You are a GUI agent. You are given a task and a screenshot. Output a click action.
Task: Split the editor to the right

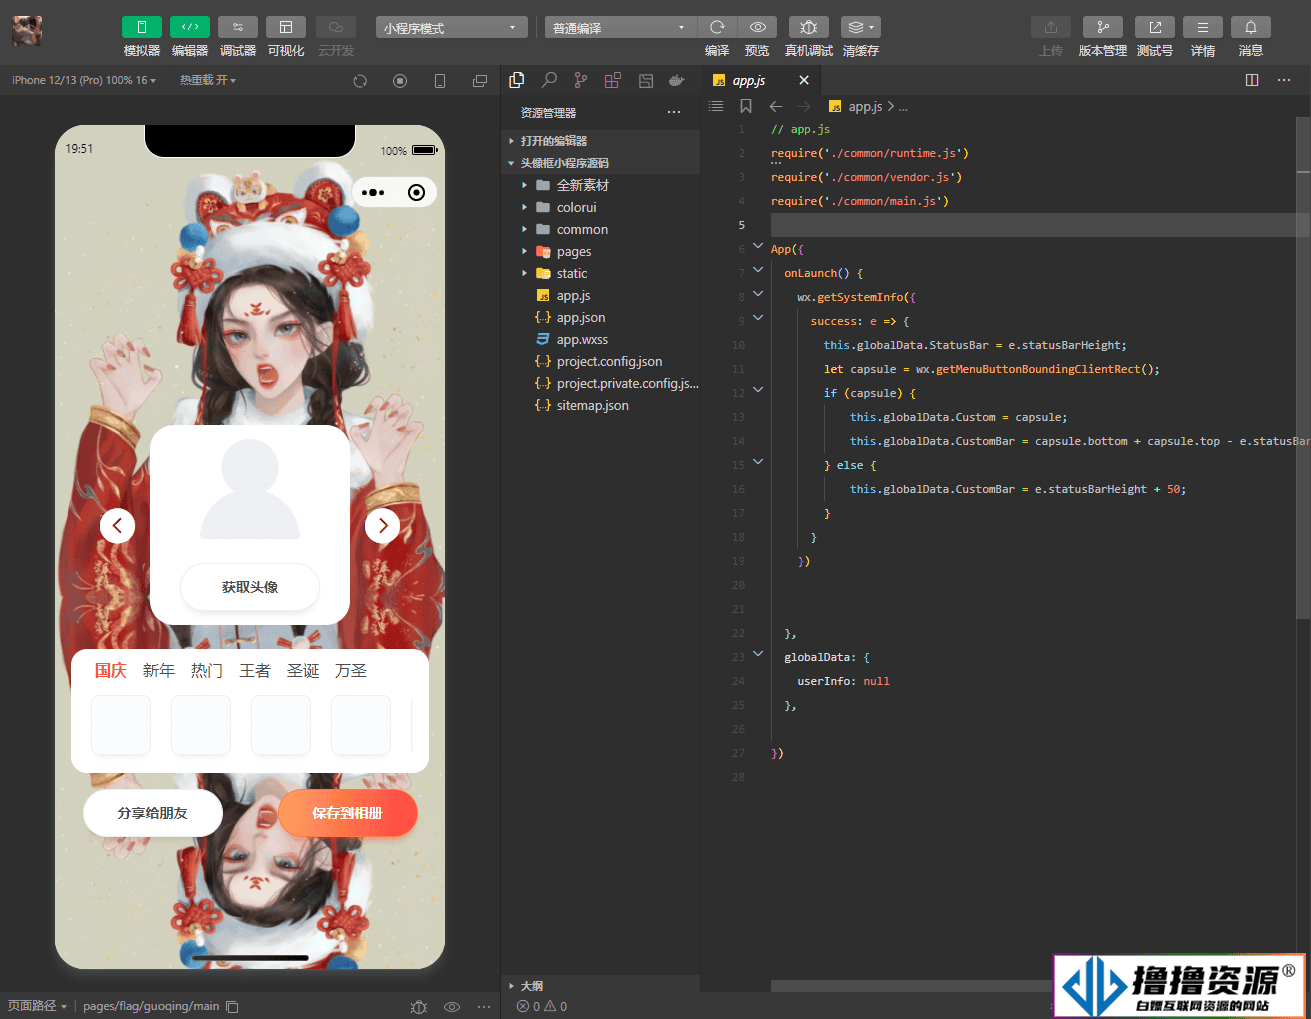1252,80
